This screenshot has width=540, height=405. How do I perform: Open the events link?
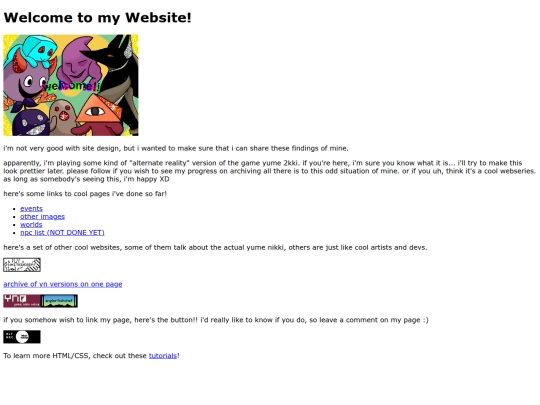pyautogui.click(x=31, y=208)
